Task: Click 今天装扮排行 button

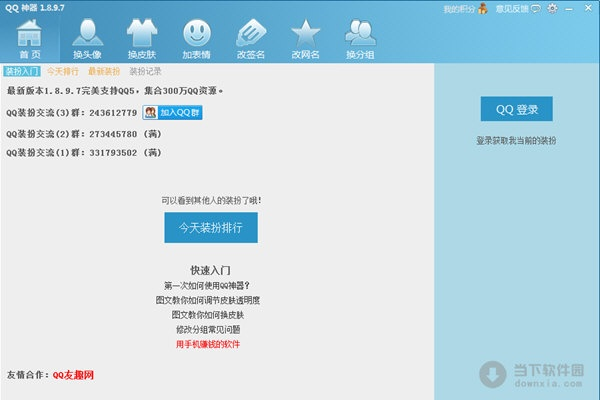Action: point(211,228)
